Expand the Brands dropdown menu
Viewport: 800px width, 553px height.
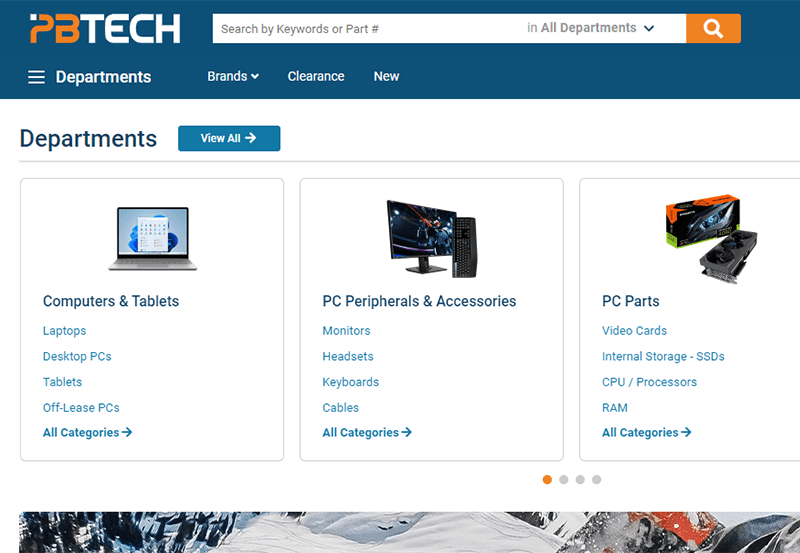point(233,77)
